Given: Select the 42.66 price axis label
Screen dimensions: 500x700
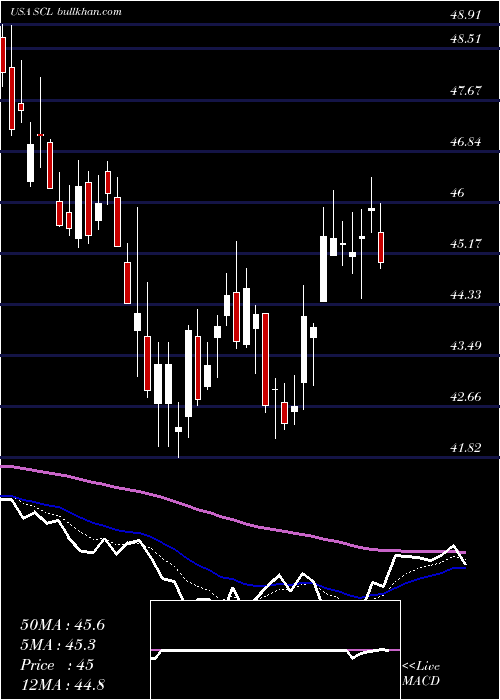Looking at the screenshot, I should (466, 397).
